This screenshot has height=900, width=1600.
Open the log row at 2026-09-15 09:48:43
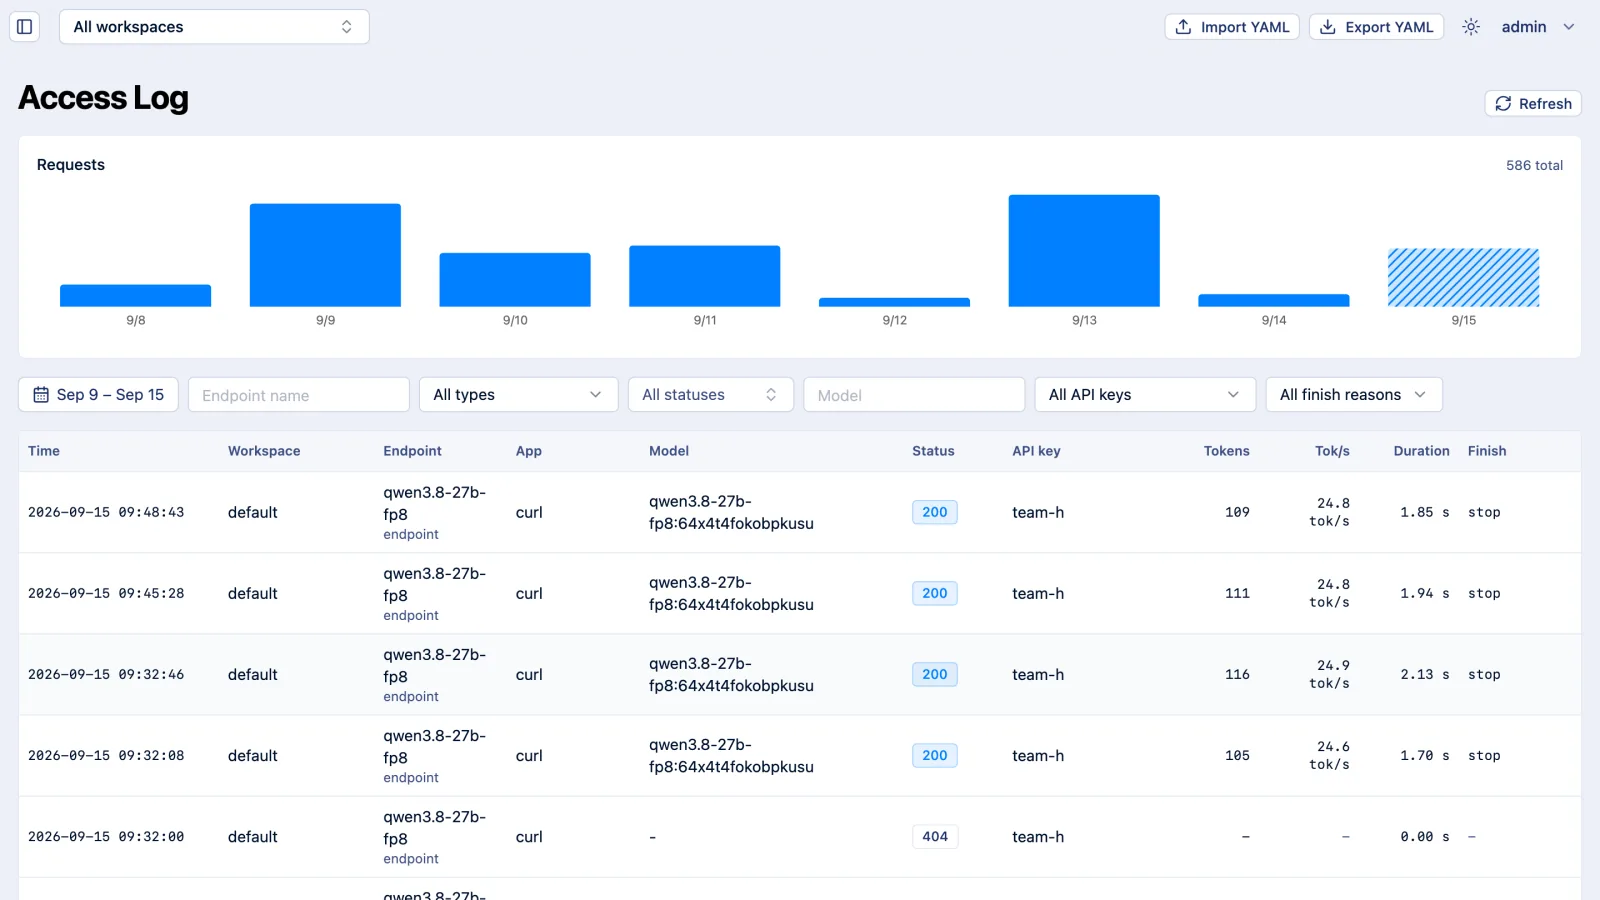point(800,512)
